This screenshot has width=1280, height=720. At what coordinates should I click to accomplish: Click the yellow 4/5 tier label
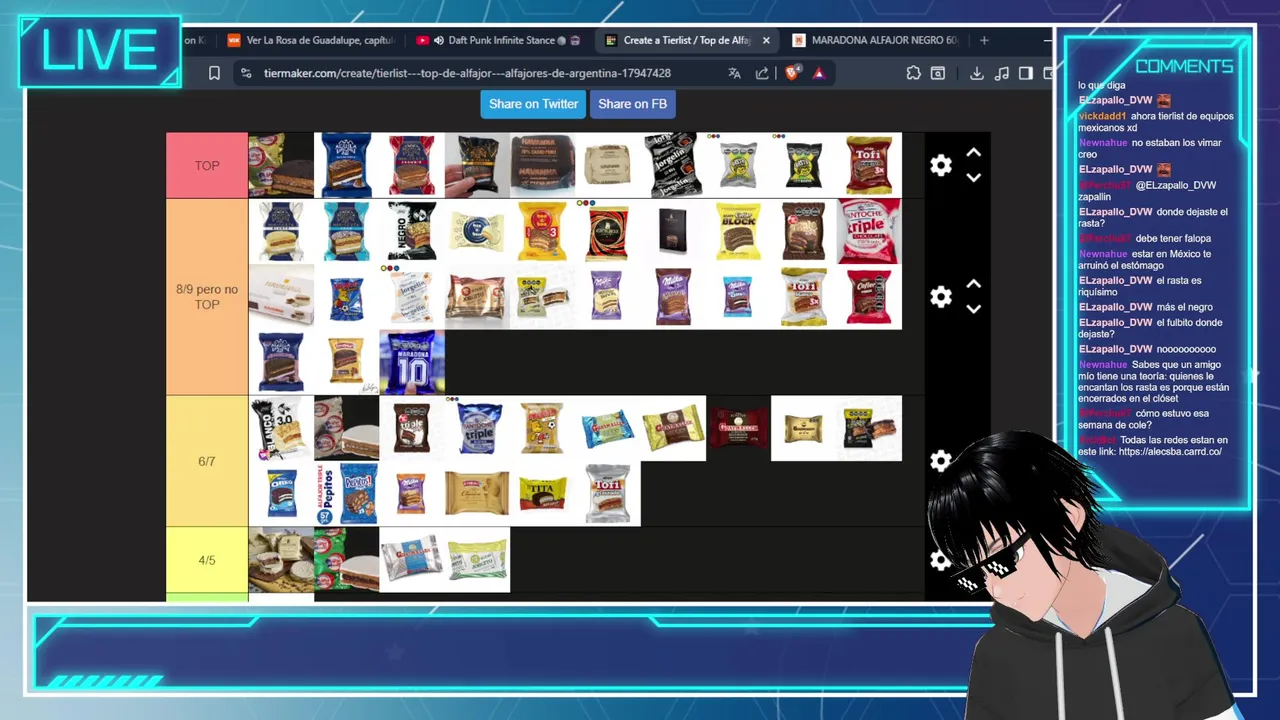click(207, 560)
